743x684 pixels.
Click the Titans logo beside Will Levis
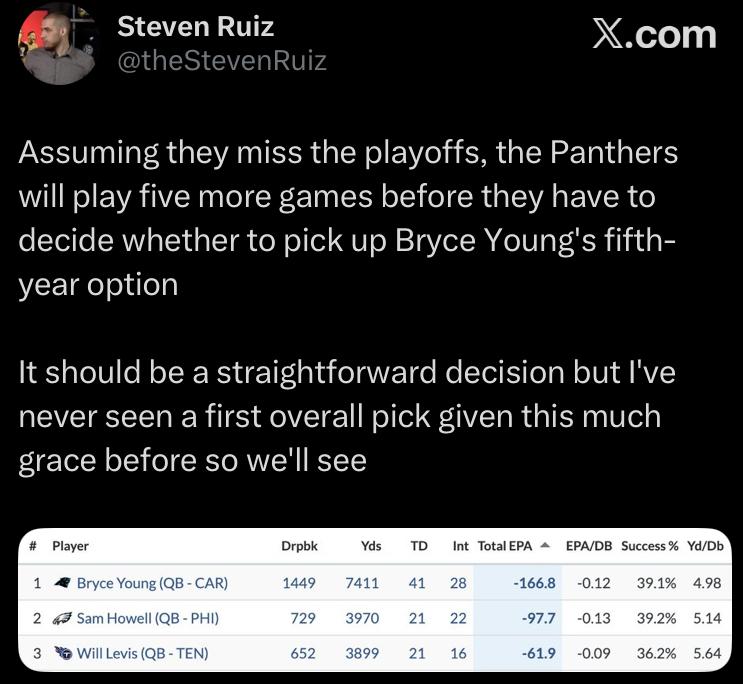point(62,653)
